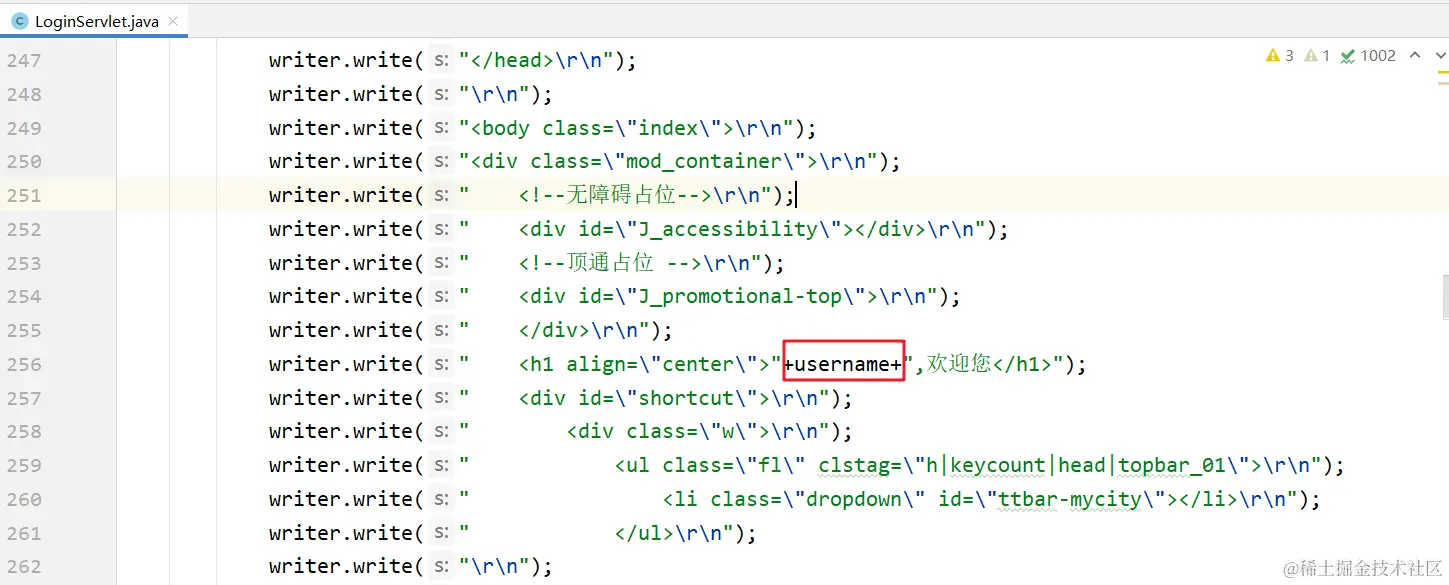Jump to the yellow warning stripe mark
This screenshot has width=1449, height=585.
pos(1445,73)
